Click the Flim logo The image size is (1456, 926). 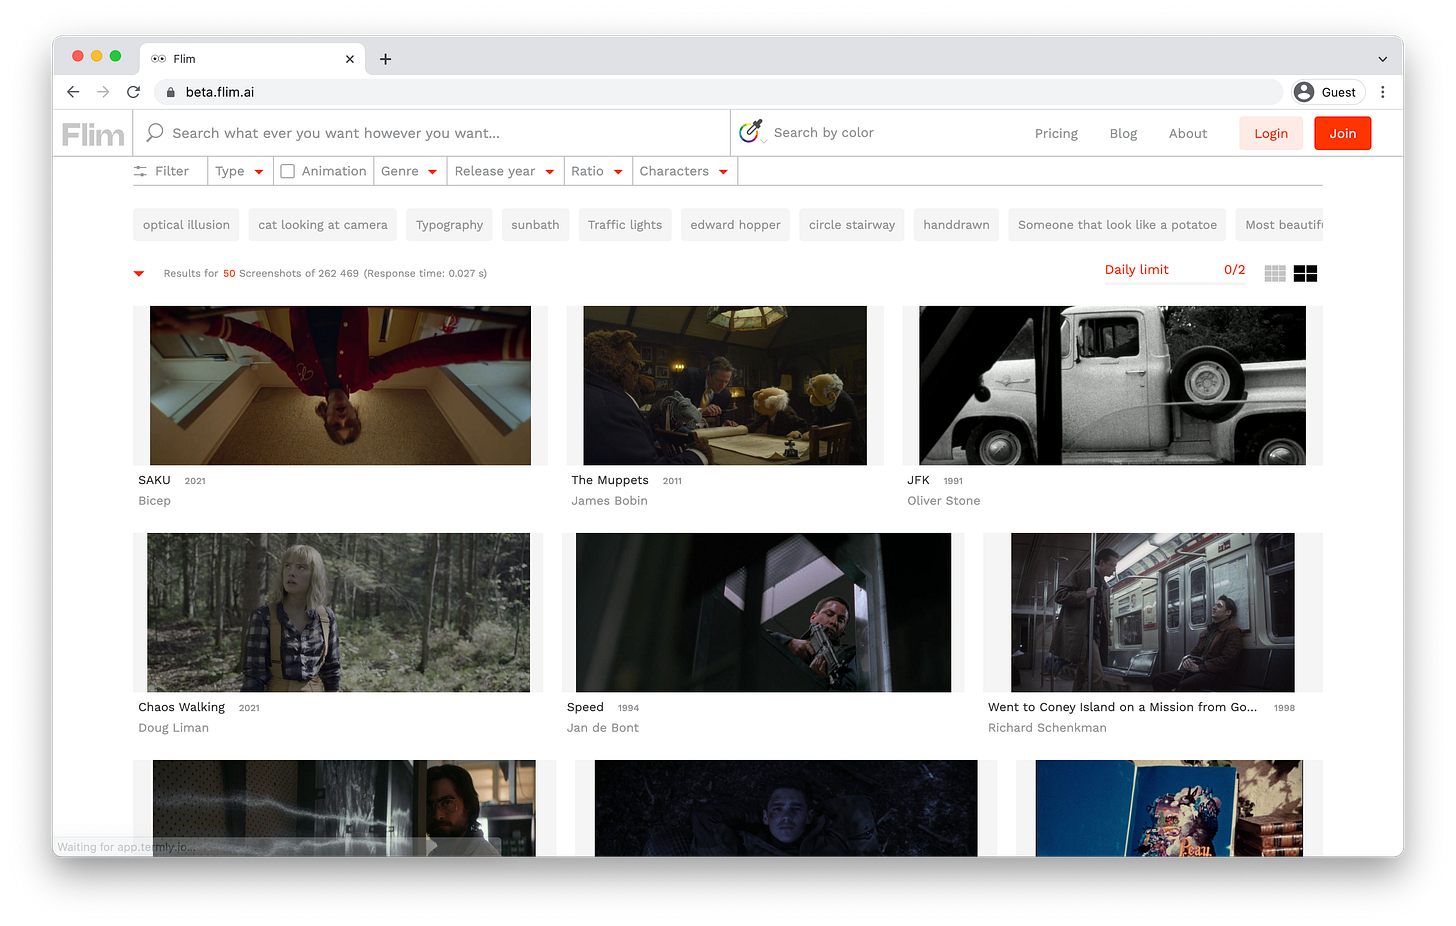(x=93, y=134)
